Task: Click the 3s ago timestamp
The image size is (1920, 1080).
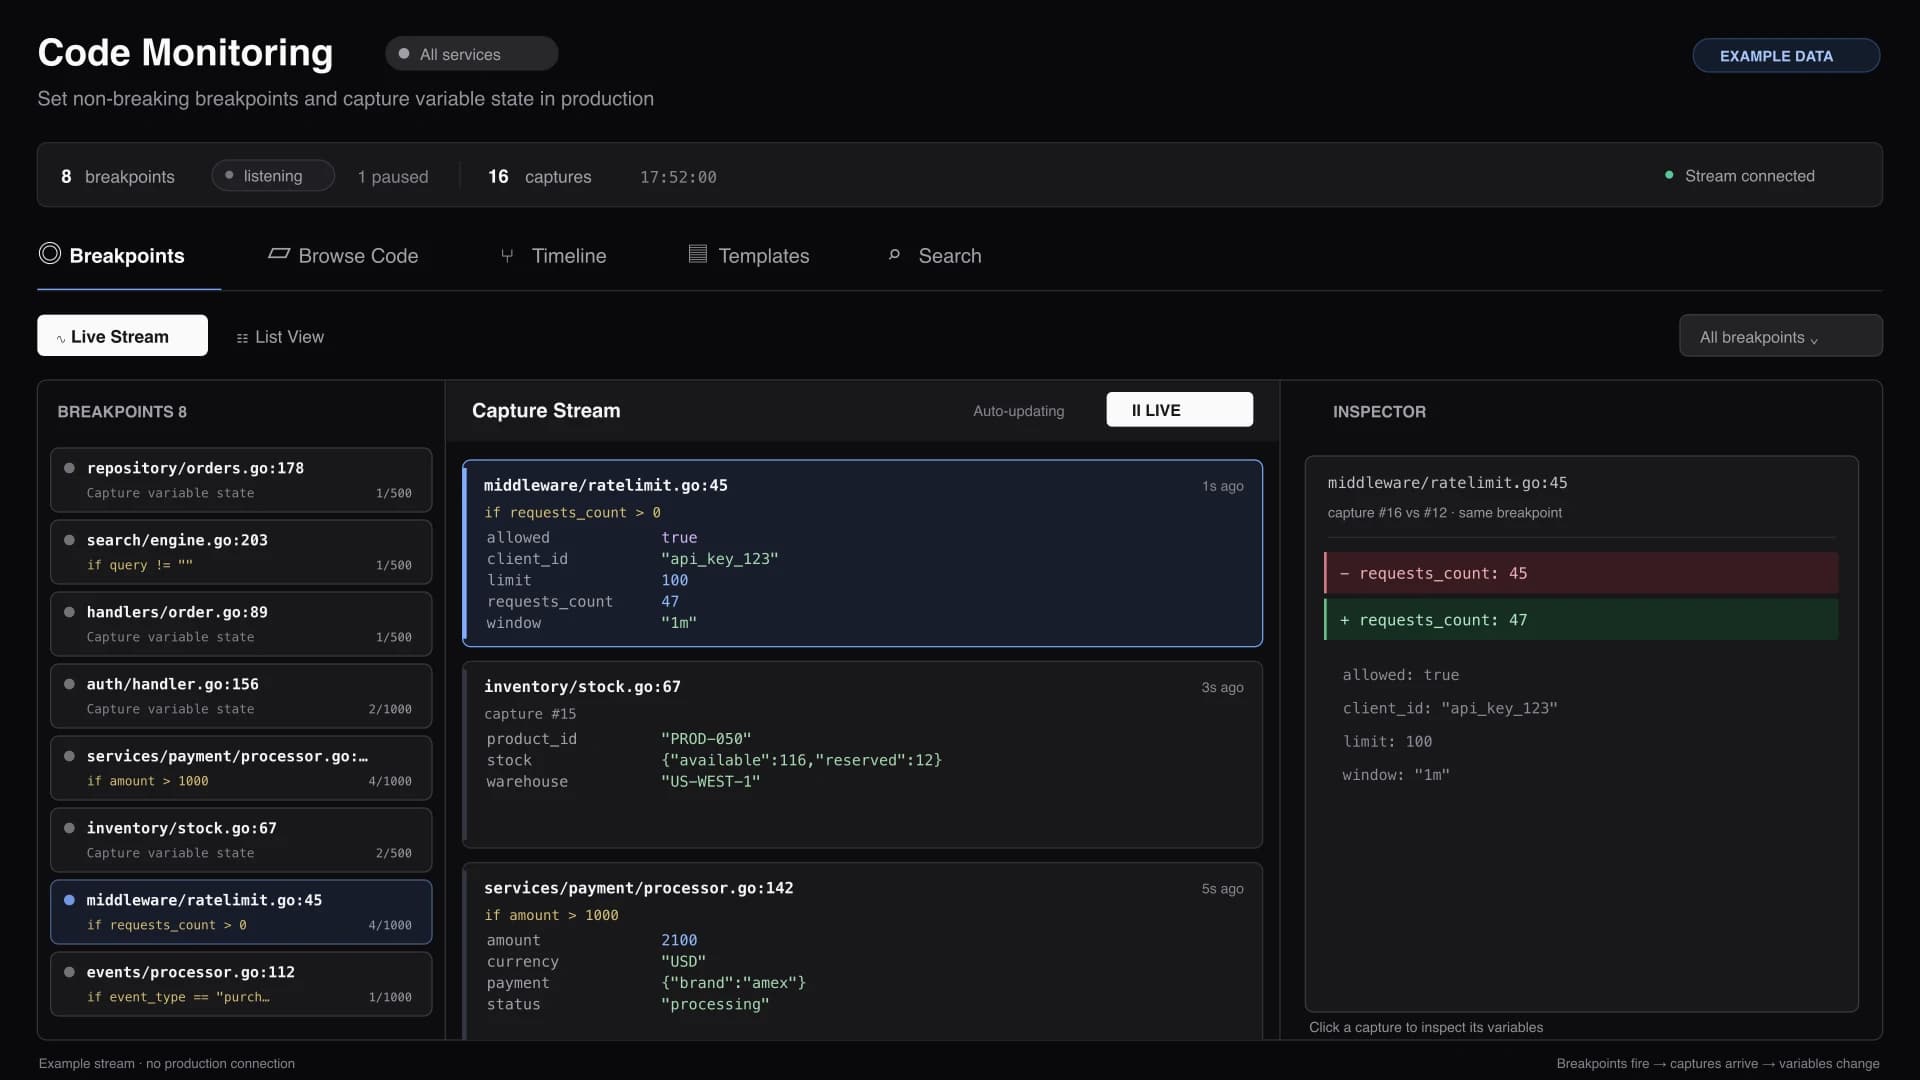Action: coord(1222,688)
